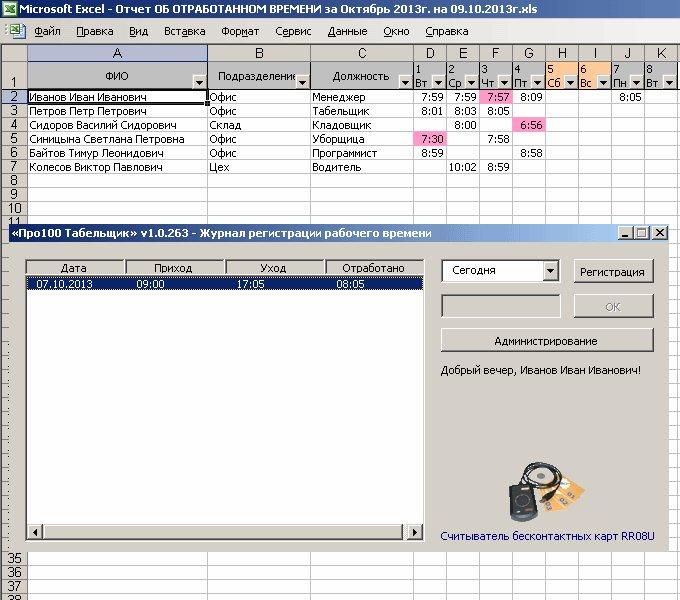Select the cell Колесов Виктор Павлович
The width and height of the screenshot is (680, 600).
(x=118, y=167)
